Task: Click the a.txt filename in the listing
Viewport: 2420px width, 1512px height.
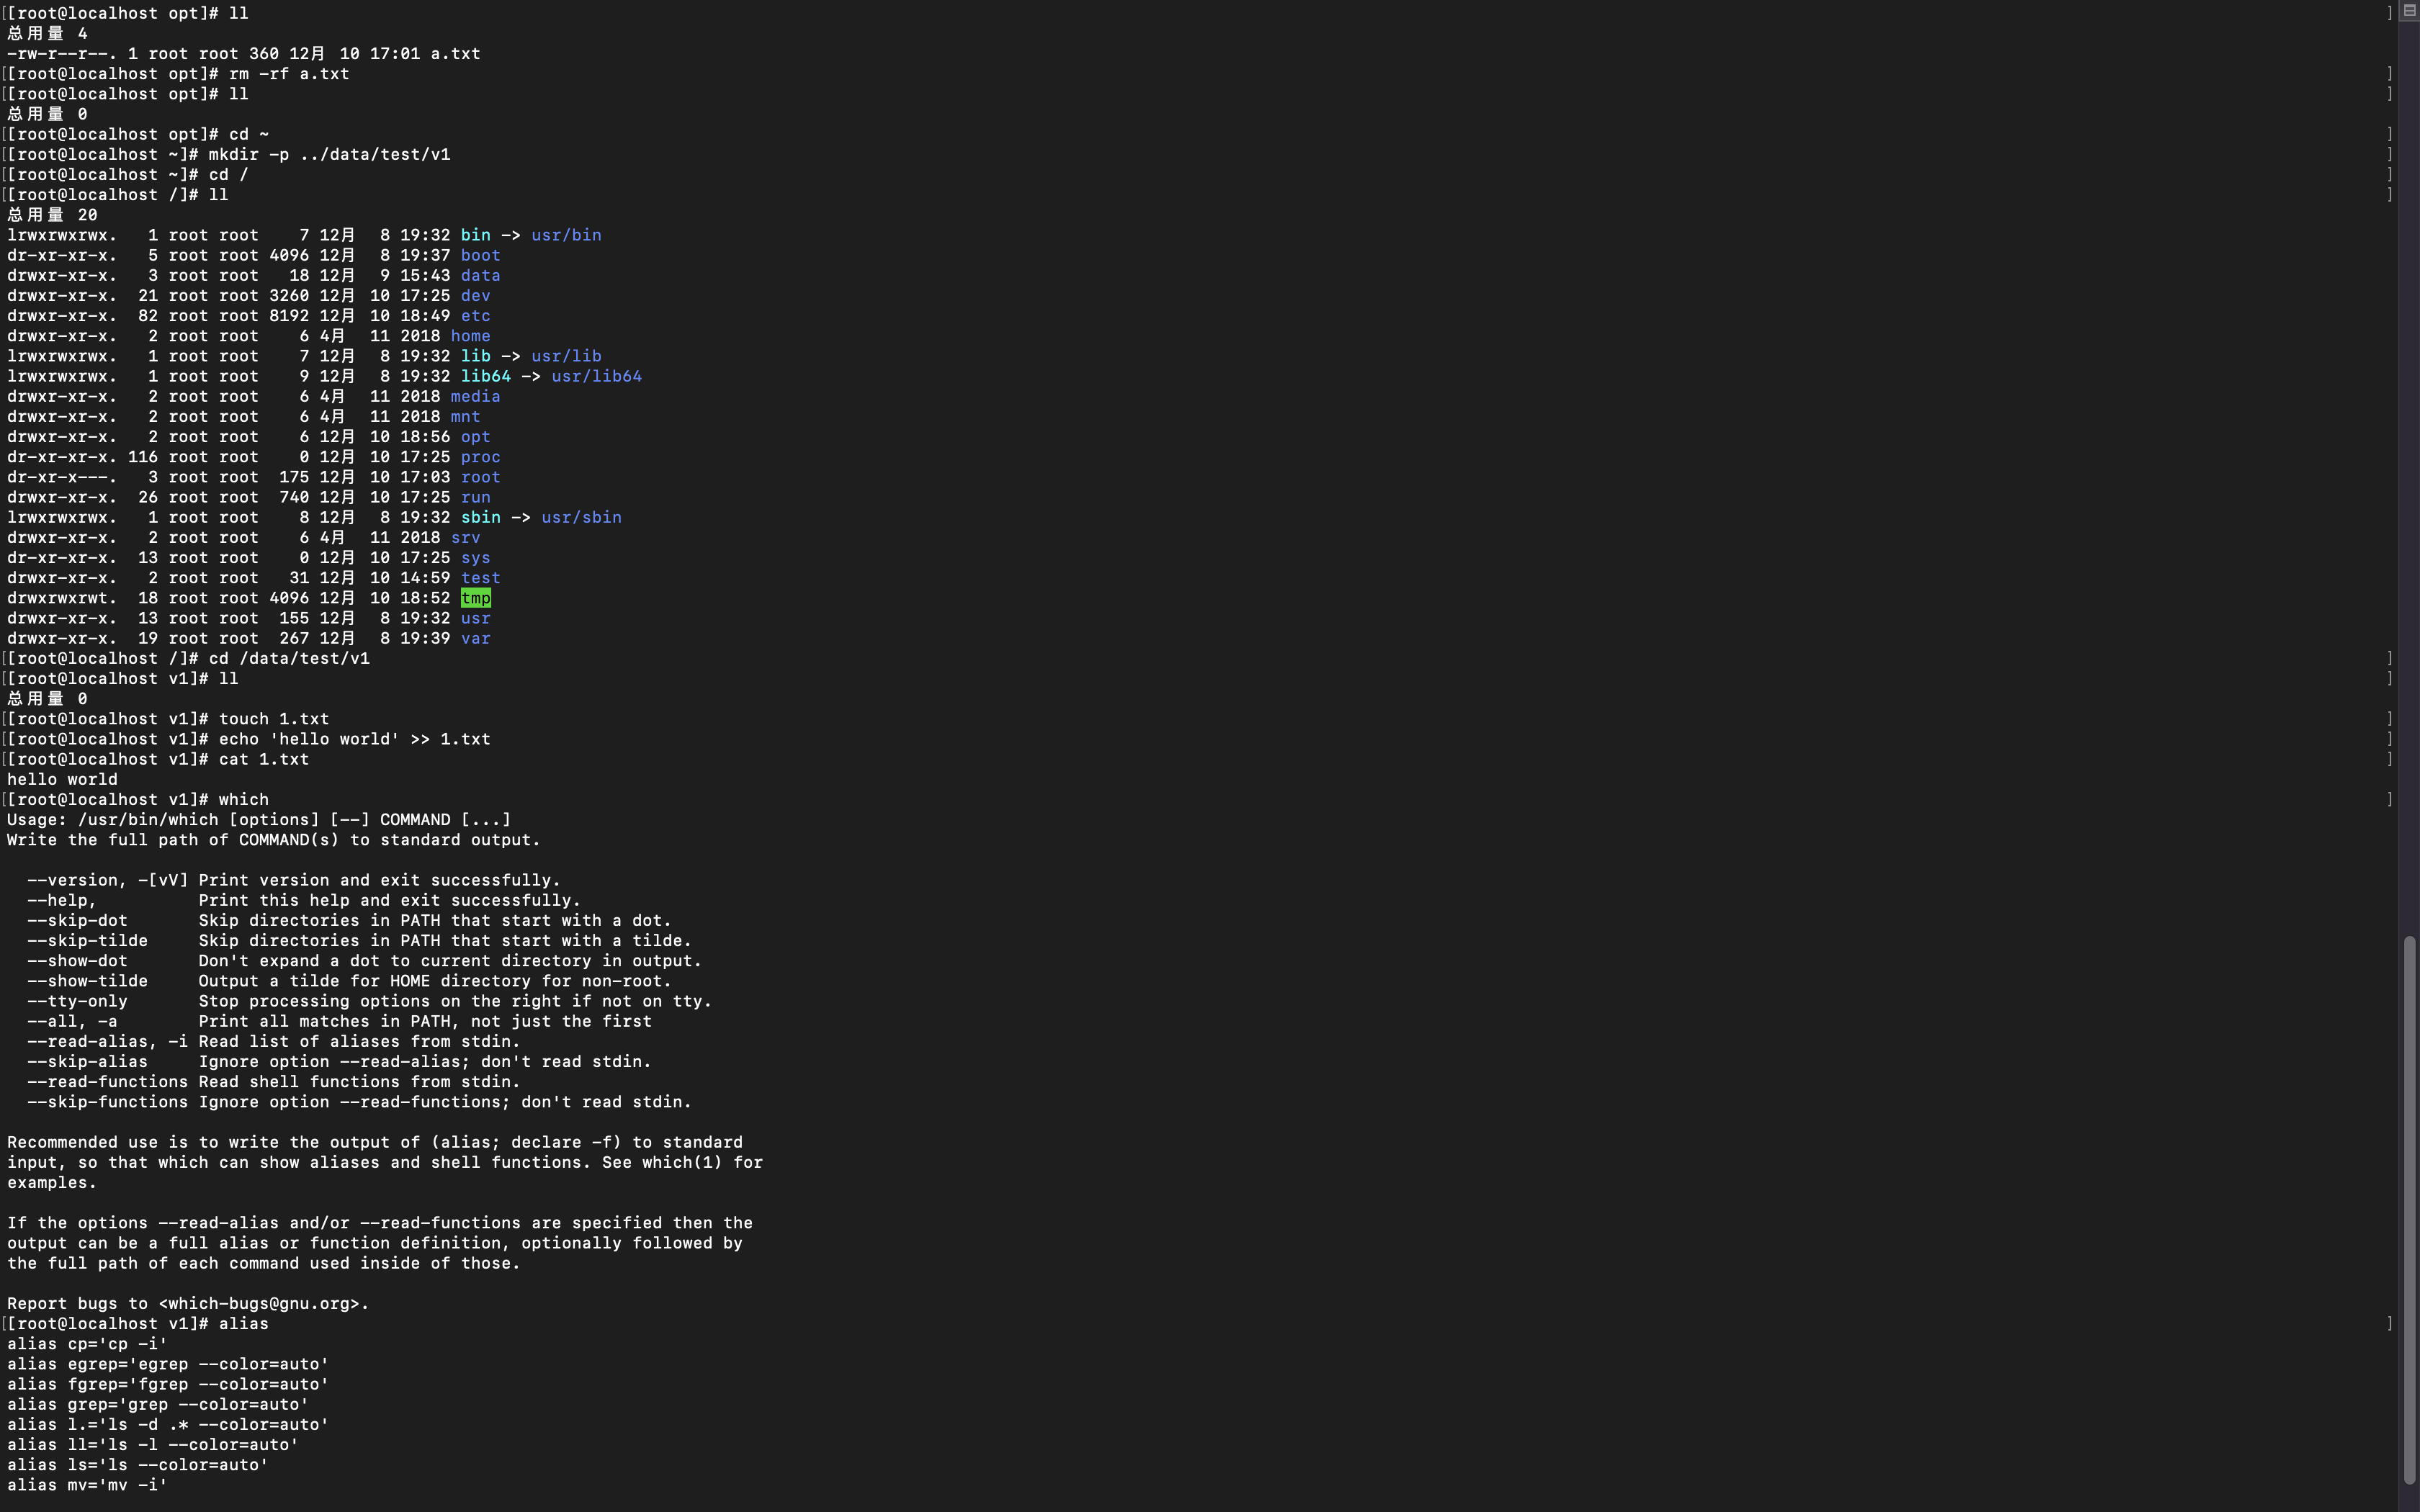Action: pyautogui.click(x=455, y=54)
